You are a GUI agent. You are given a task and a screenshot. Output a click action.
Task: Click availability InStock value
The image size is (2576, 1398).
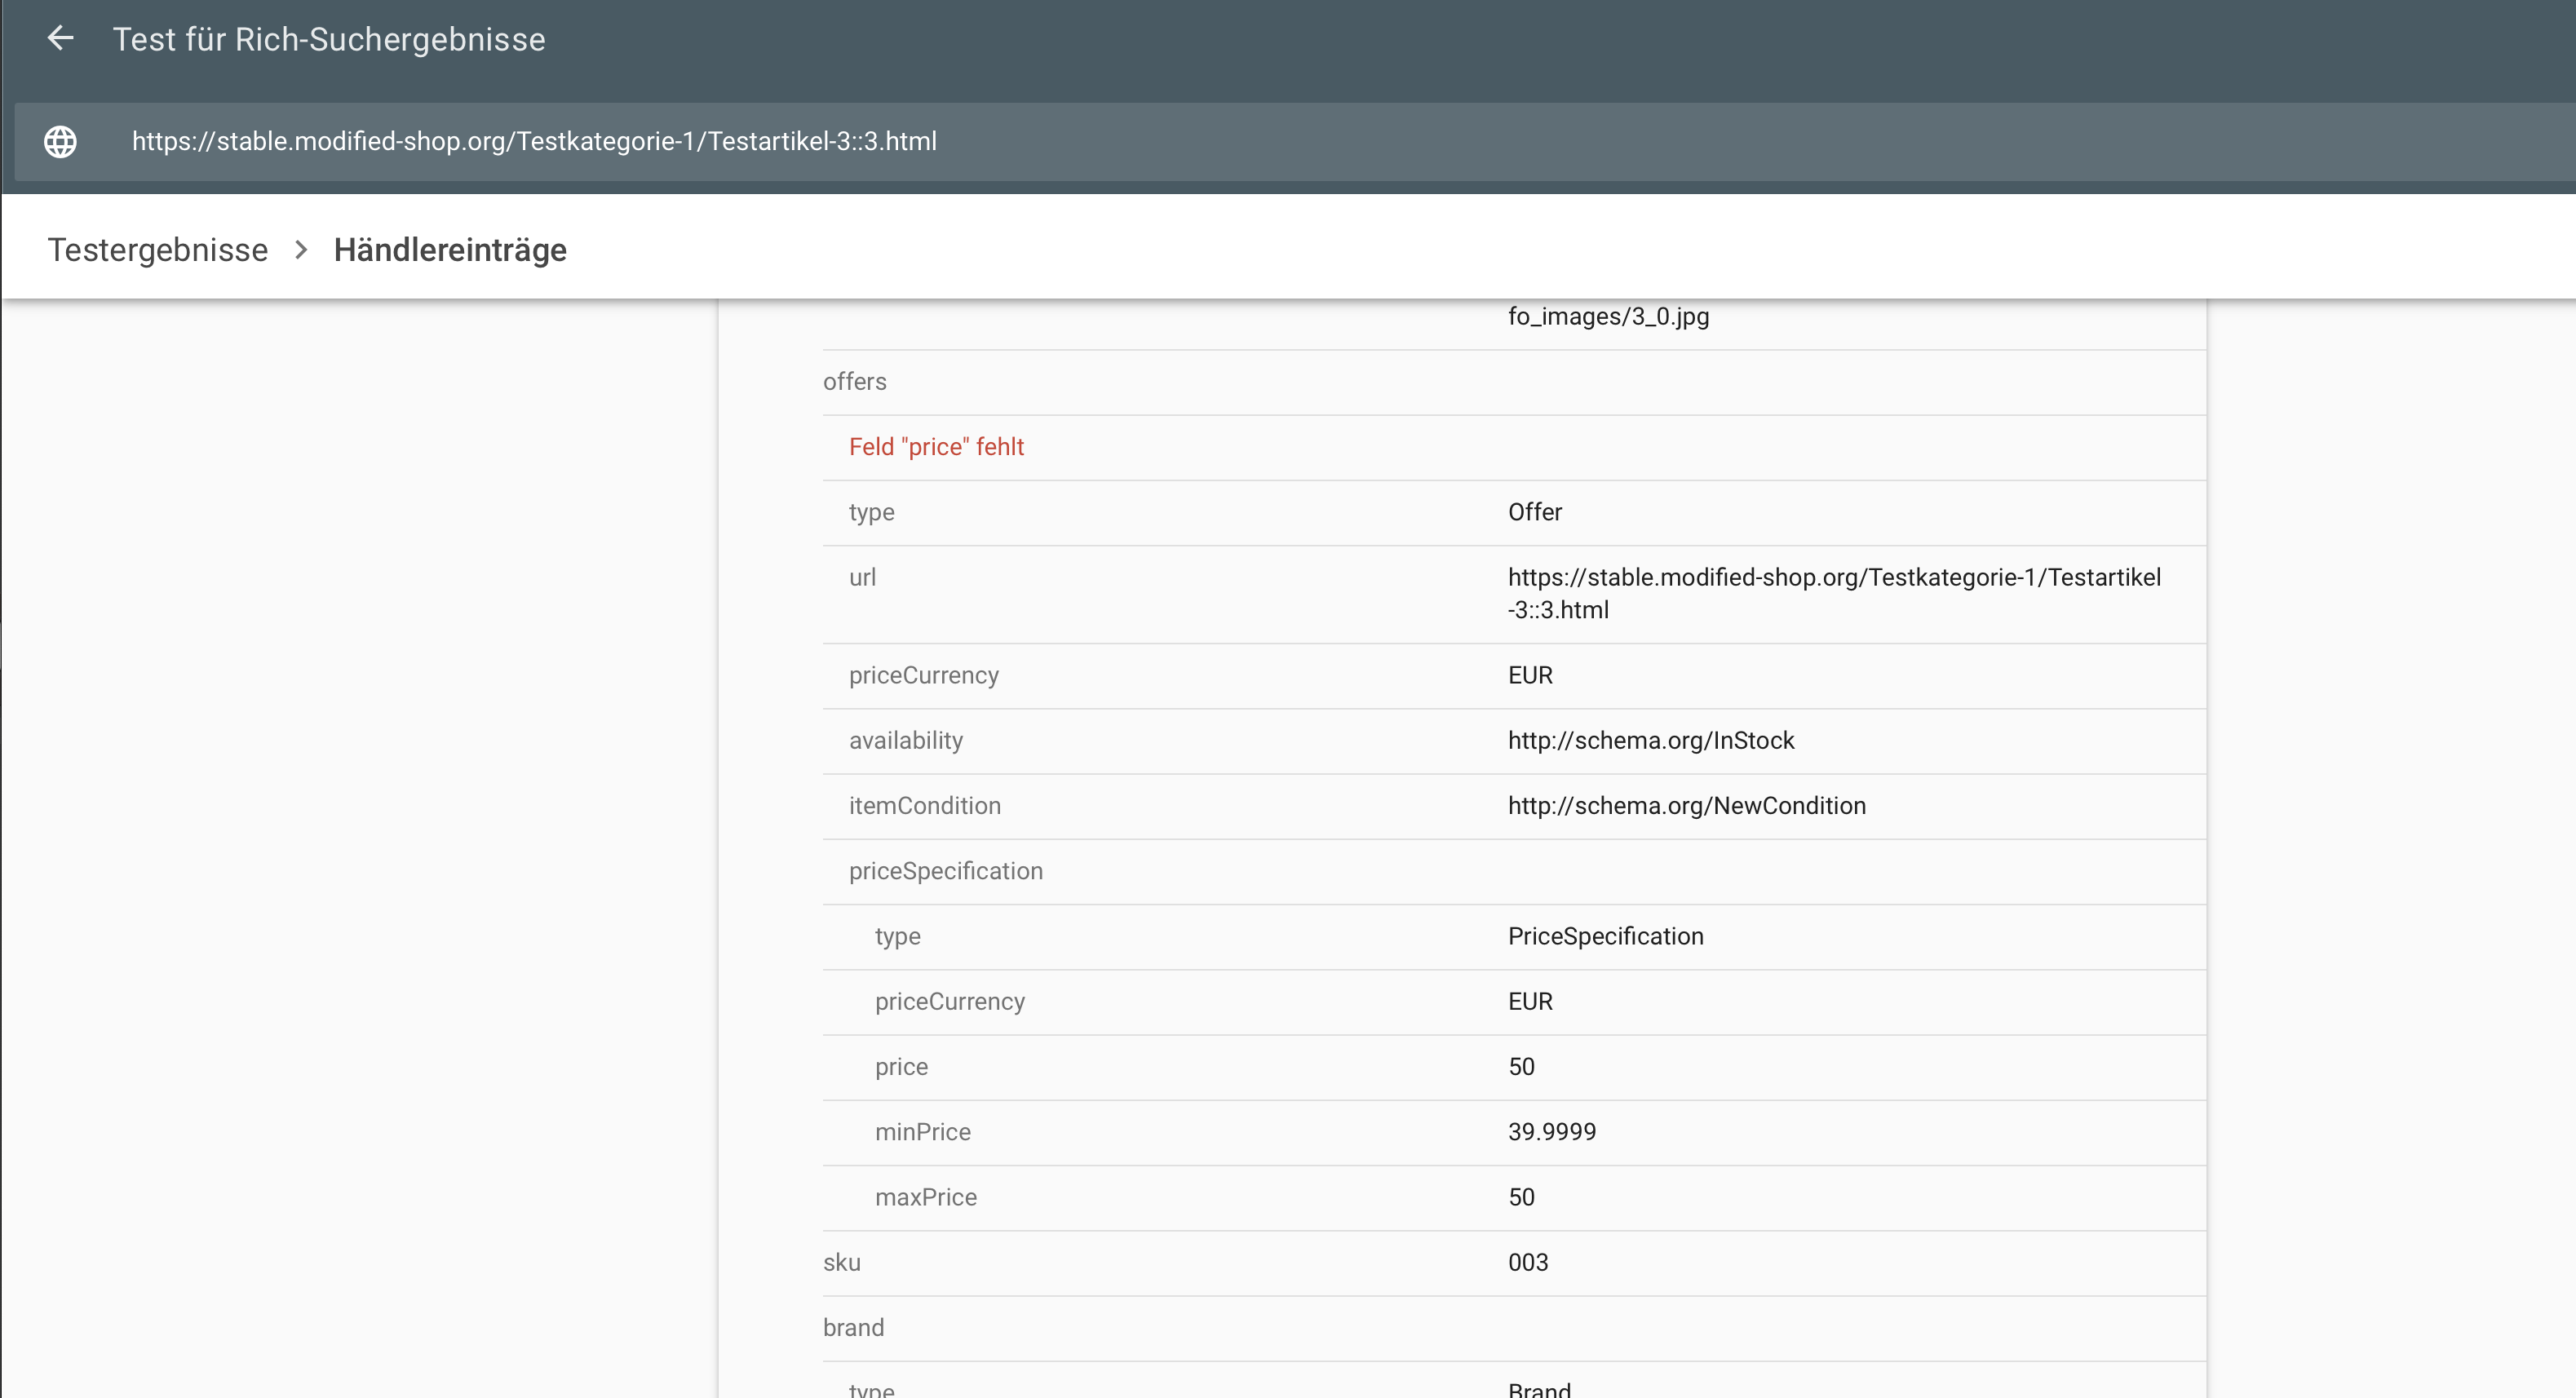click(1650, 740)
